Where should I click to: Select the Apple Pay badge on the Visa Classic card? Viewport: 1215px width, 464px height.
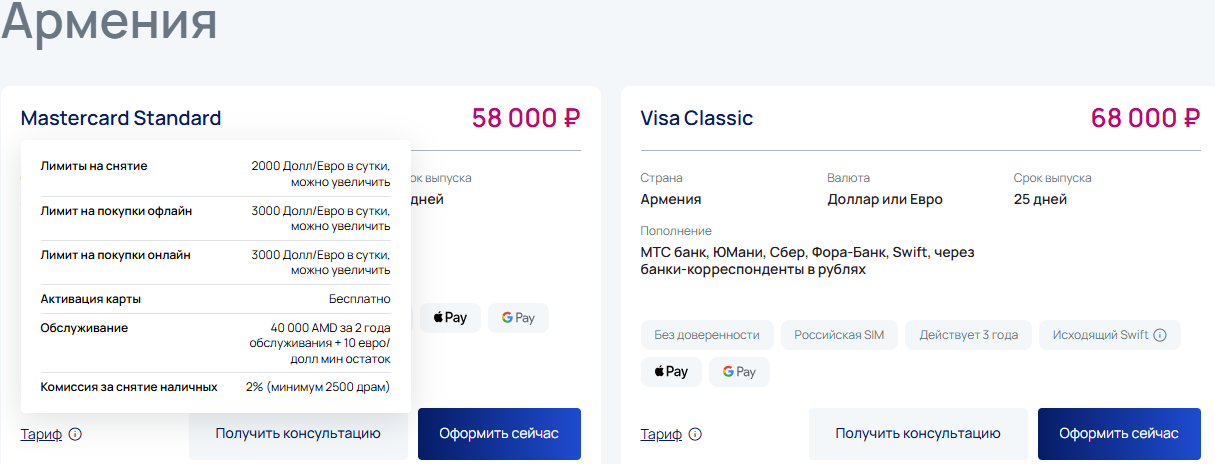click(x=671, y=372)
